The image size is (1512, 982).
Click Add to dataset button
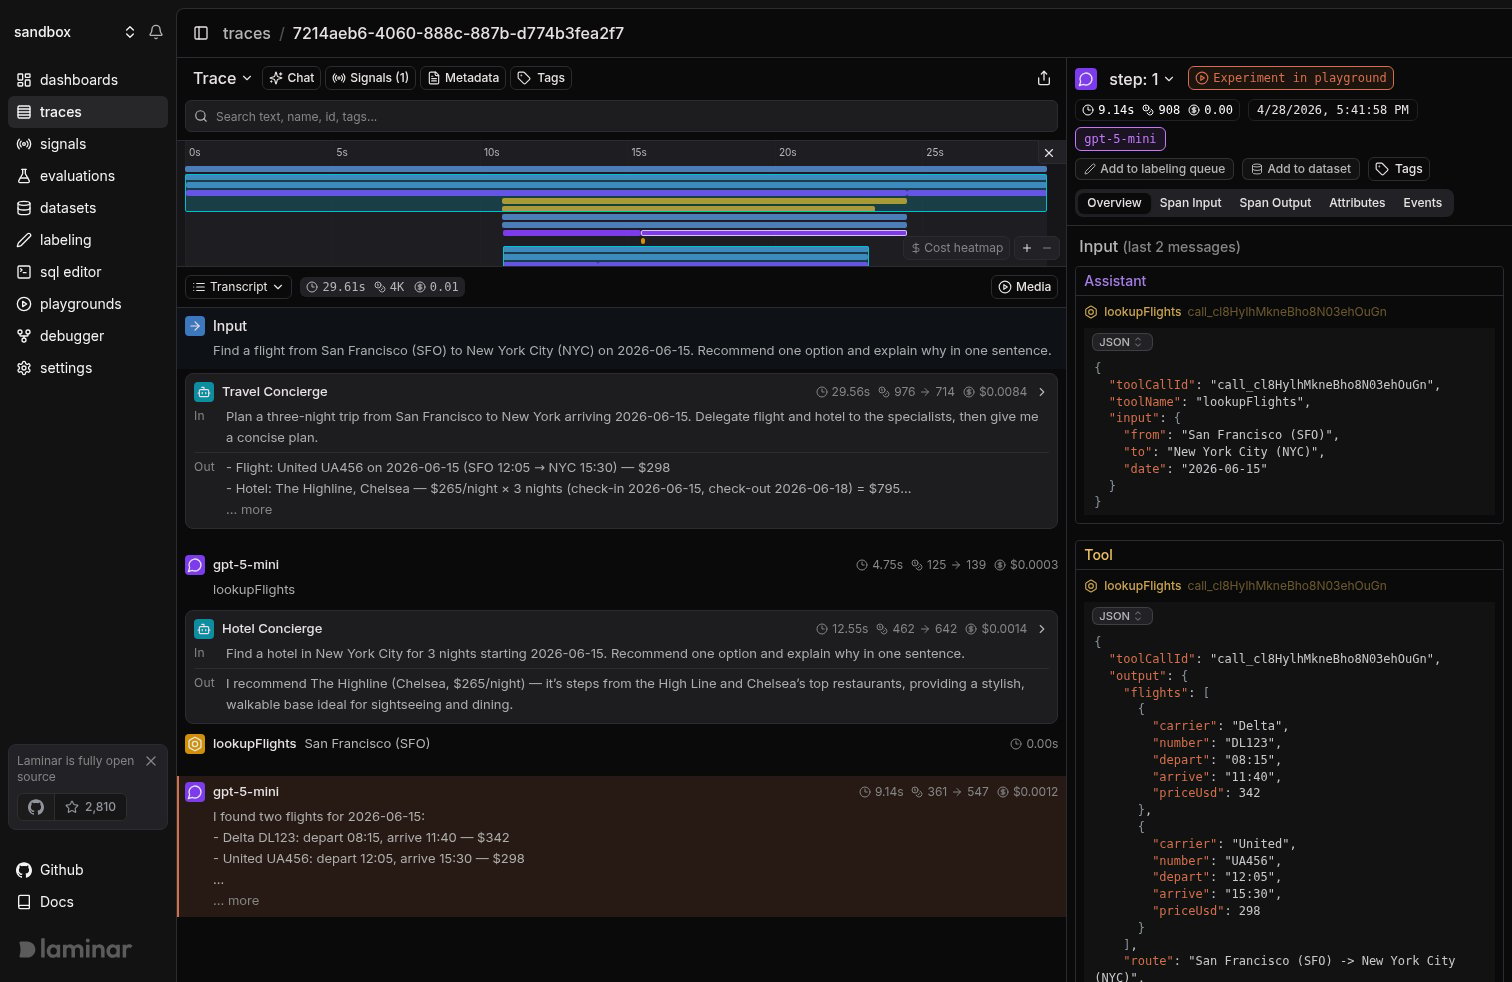[1301, 169]
